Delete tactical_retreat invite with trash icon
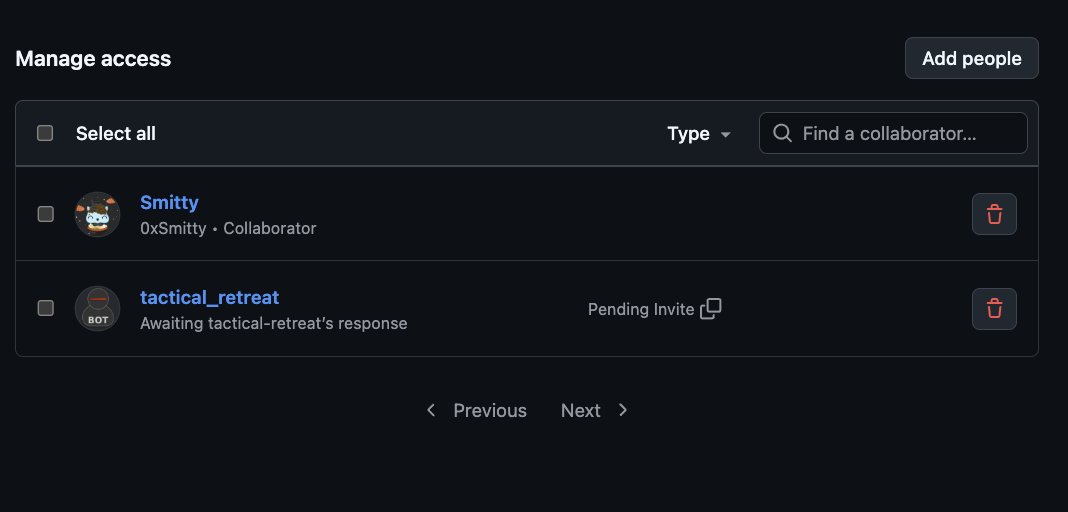 pyautogui.click(x=994, y=309)
